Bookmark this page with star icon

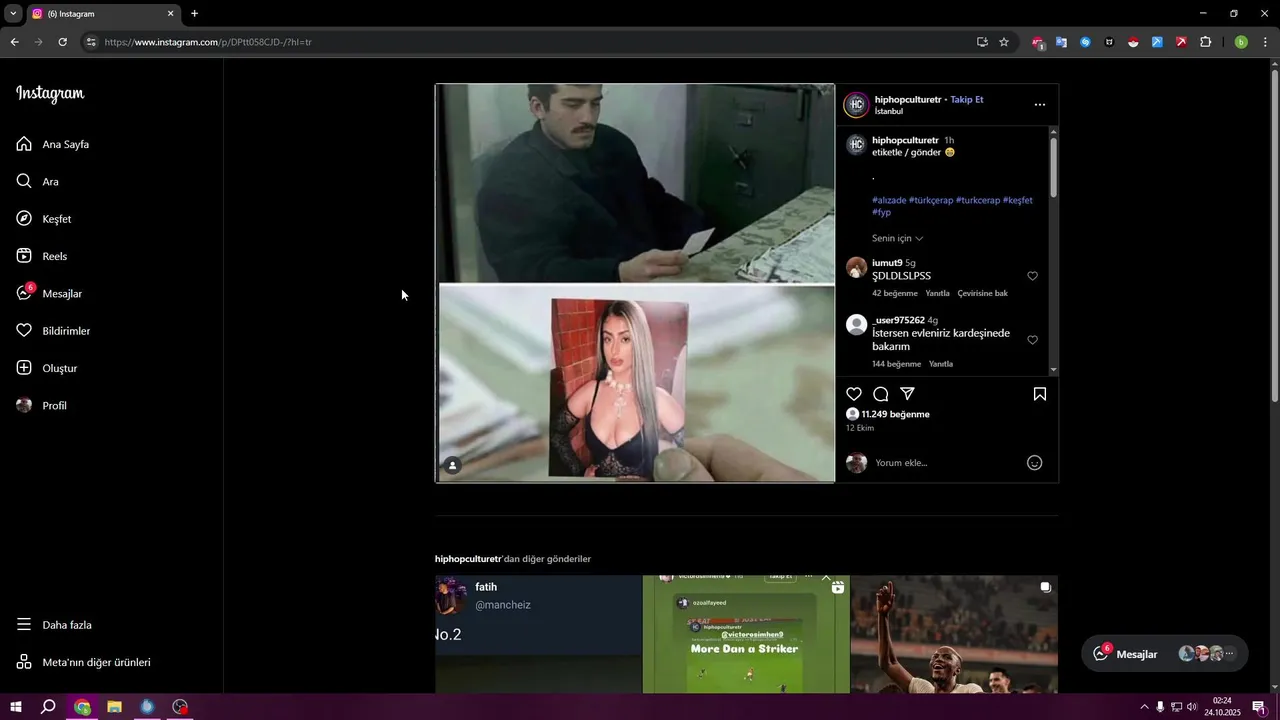point(1004,42)
